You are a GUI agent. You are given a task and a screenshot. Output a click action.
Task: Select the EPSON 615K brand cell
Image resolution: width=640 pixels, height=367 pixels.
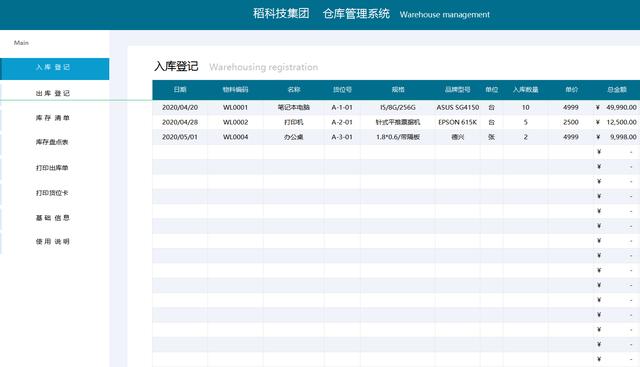pos(458,122)
